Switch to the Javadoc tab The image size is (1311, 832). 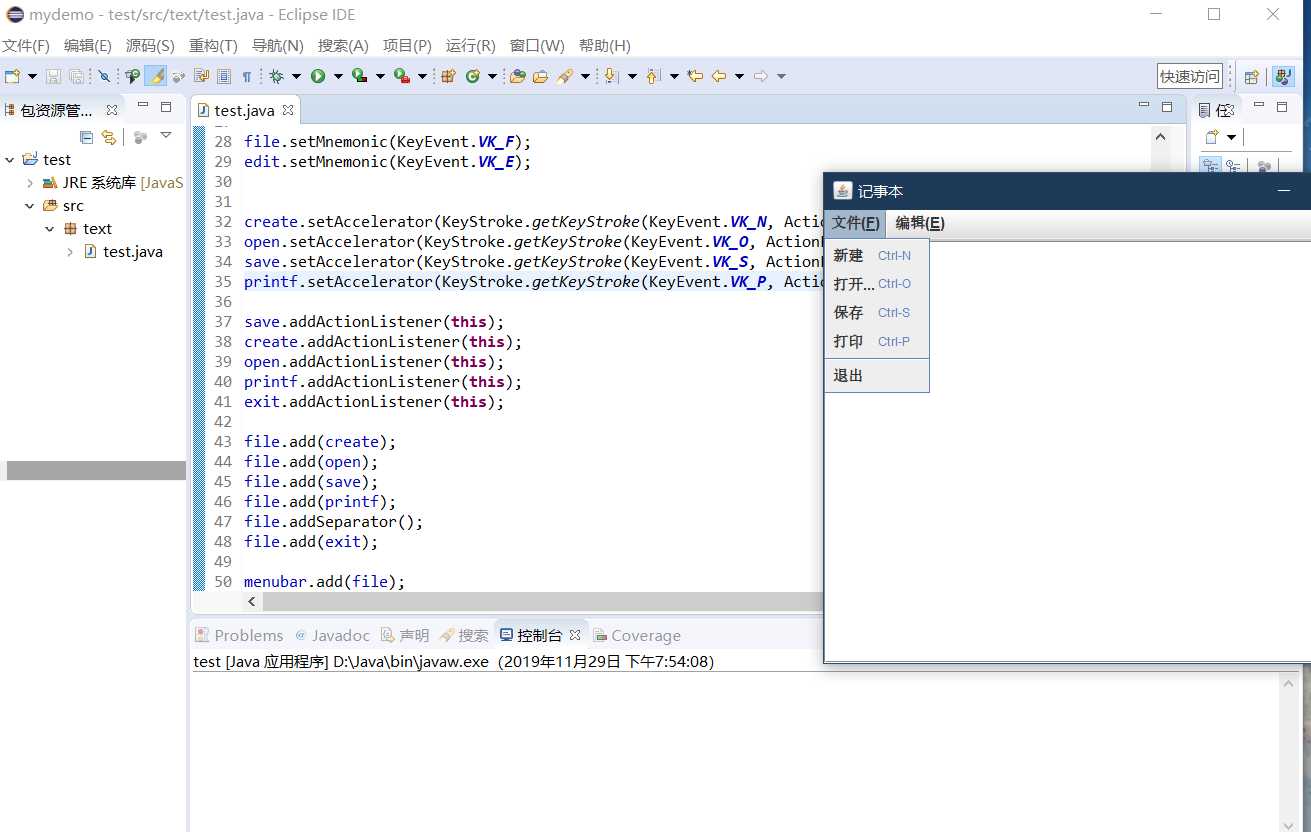pos(331,635)
